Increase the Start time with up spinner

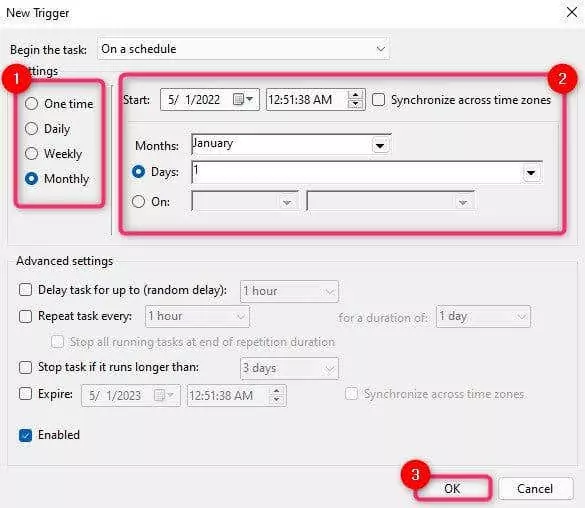pyautogui.click(x=355, y=95)
